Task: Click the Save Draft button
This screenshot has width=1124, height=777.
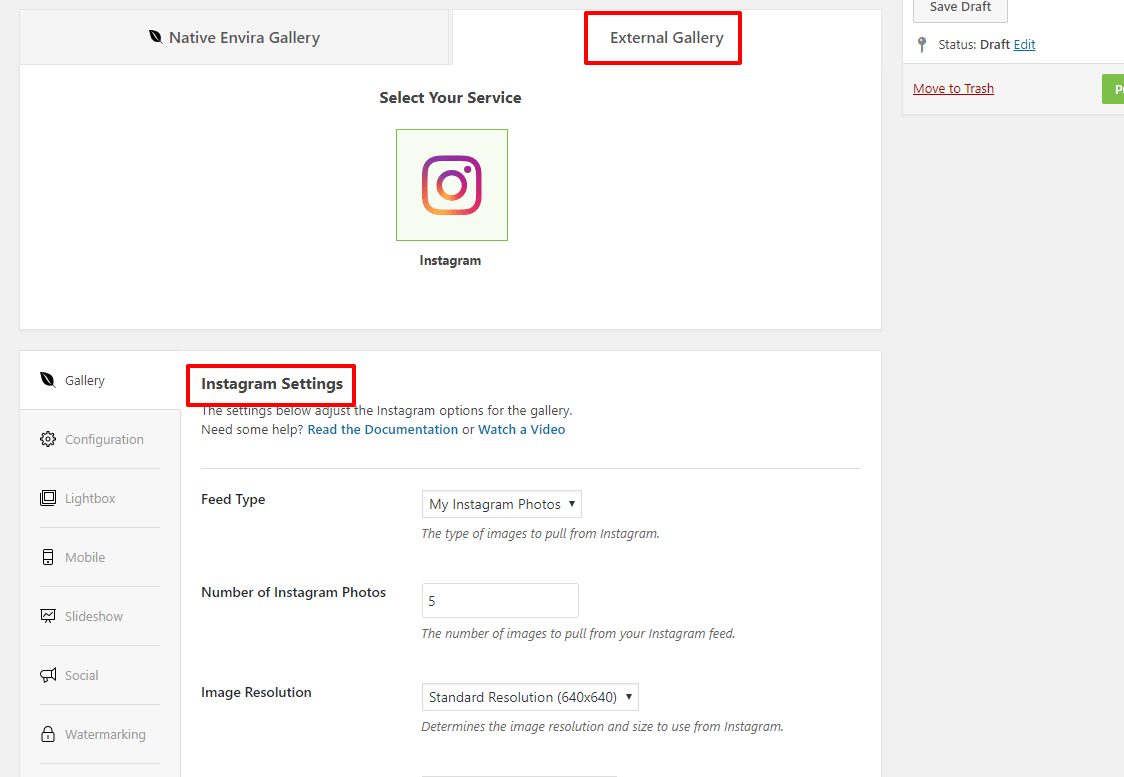Action: [961, 9]
